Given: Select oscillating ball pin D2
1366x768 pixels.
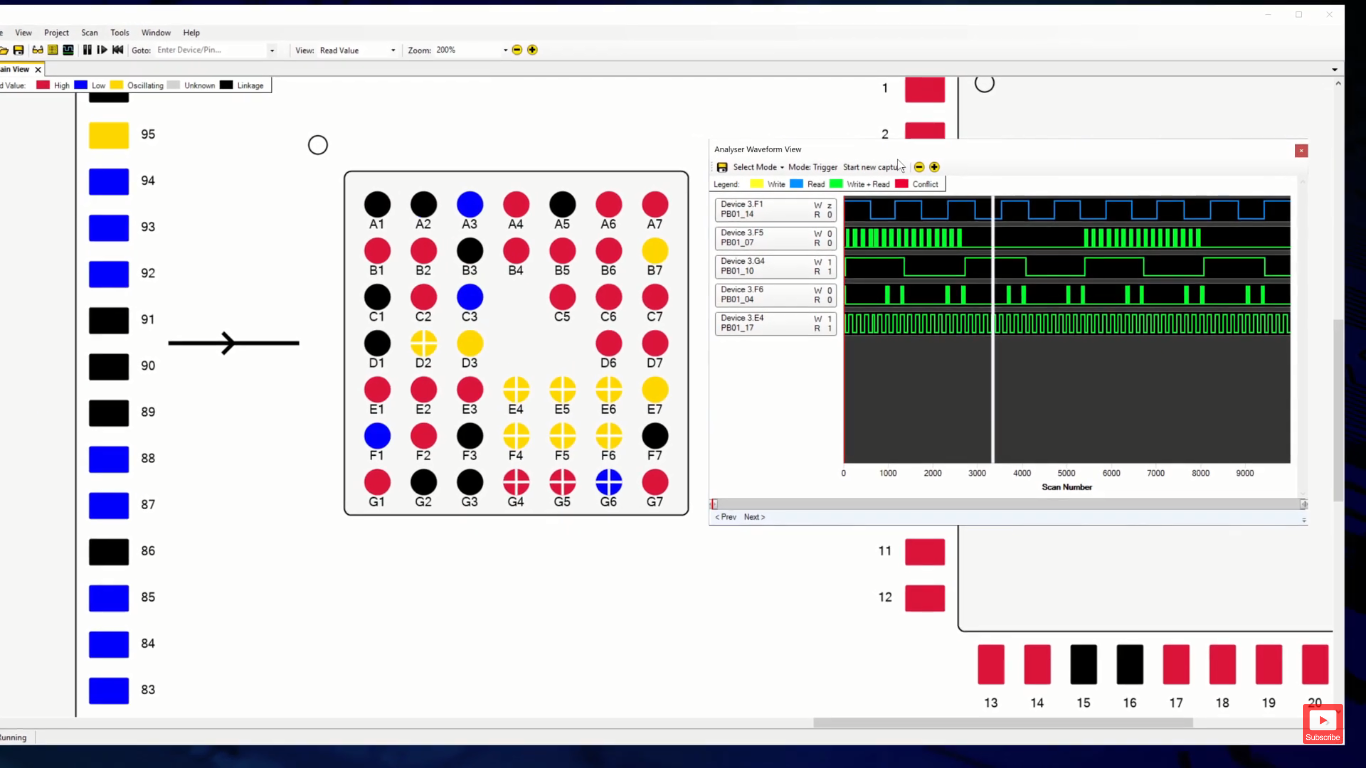Looking at the screenshot, I should (424, 343).
